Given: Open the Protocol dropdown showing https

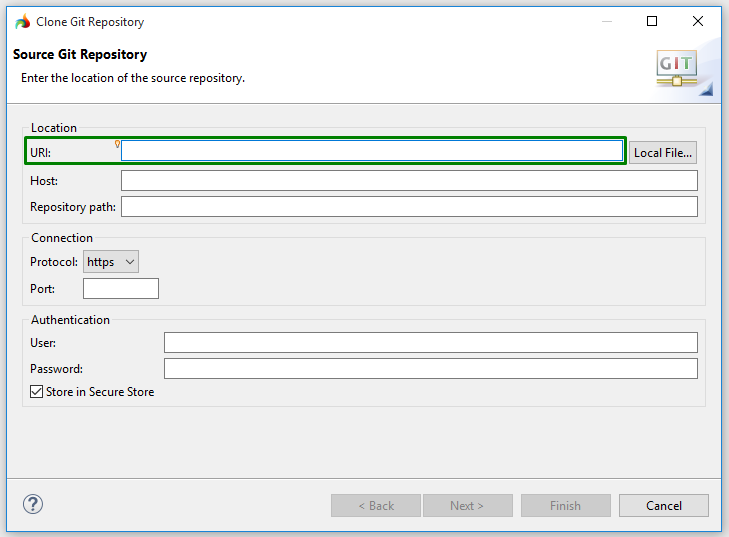Looking at the screenshot, I should point(110,262).
